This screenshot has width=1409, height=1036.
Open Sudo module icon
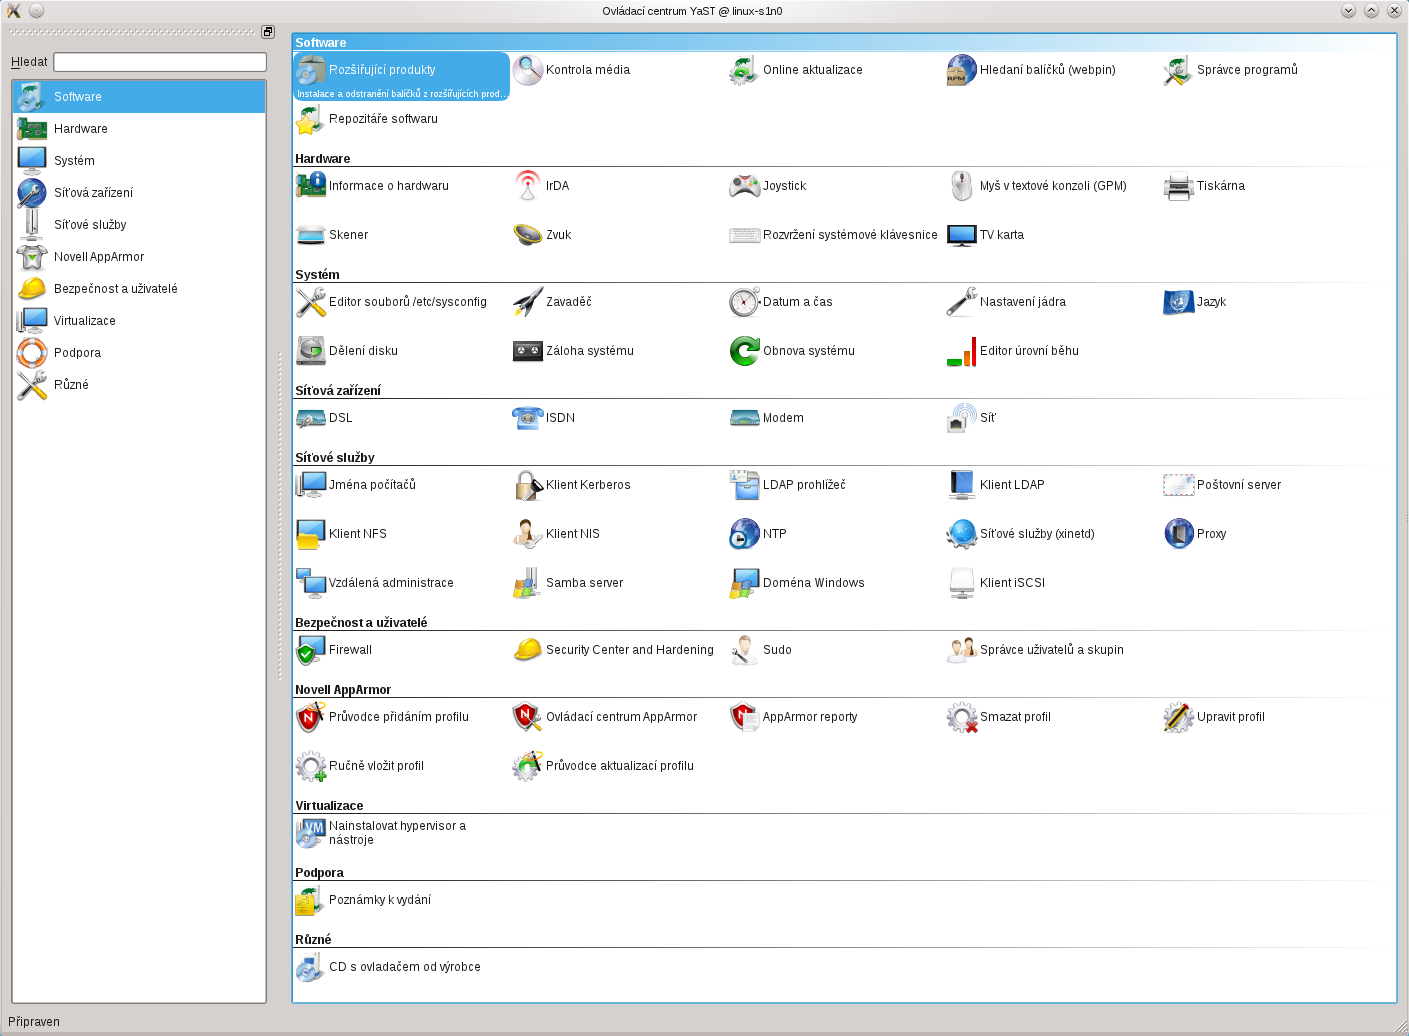pyautogui.click(x=744, y=650)
